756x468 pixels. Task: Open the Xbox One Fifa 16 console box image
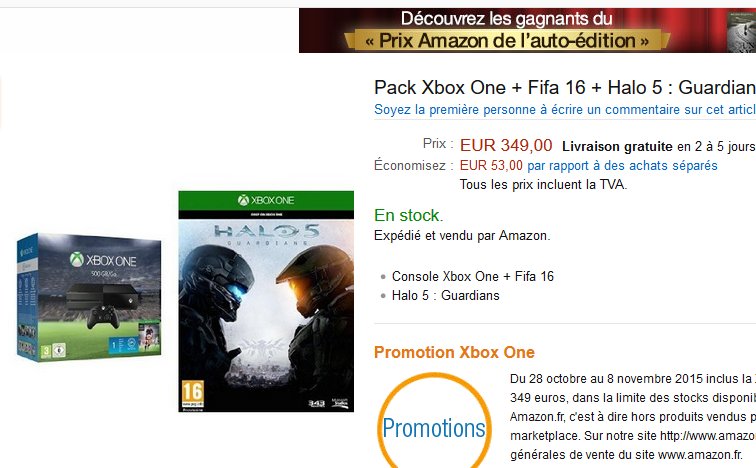pos(89,297)
